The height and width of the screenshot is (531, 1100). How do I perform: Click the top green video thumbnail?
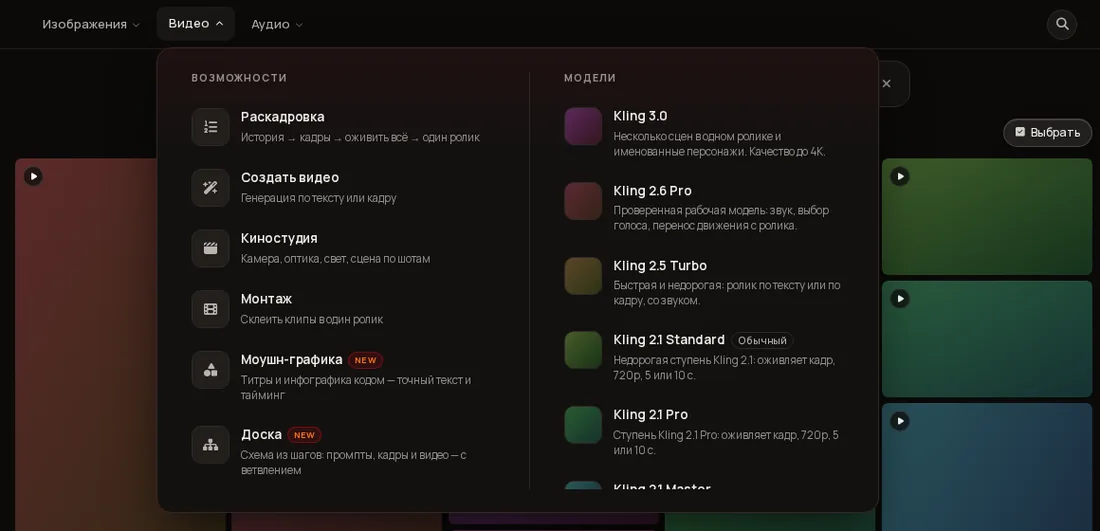click(986, 217)
